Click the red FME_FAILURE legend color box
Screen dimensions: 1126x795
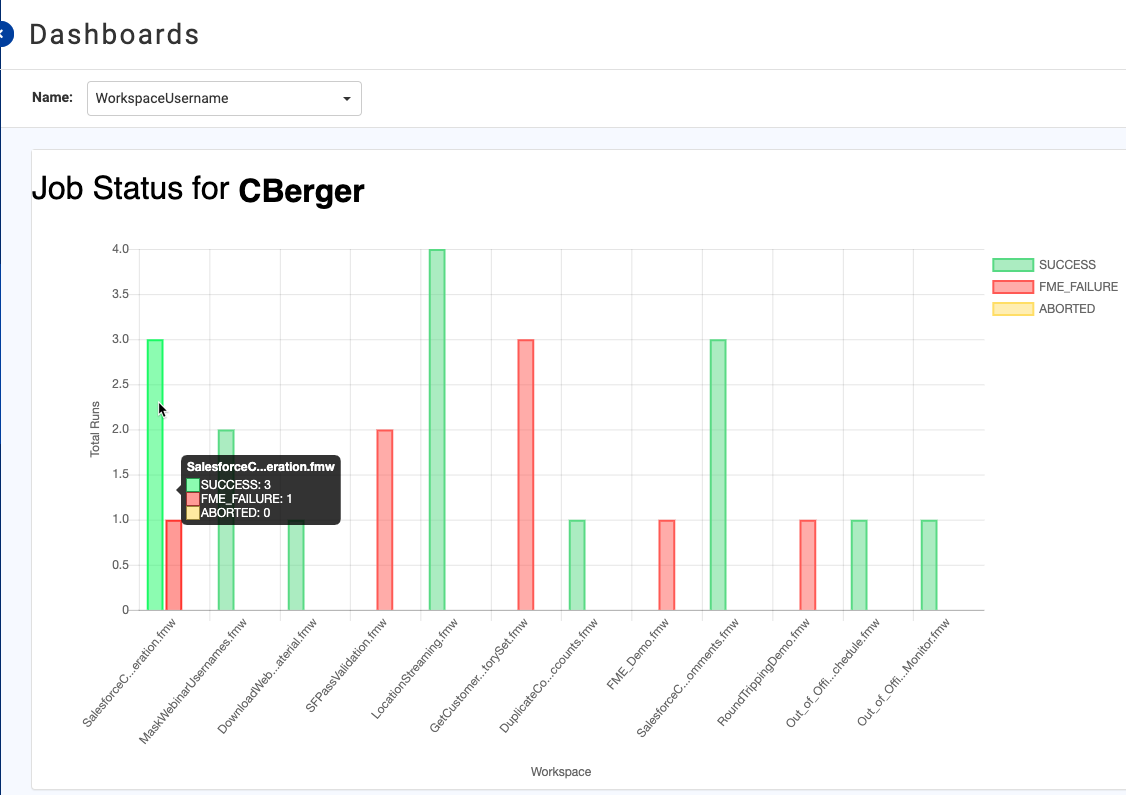[x=1013, y=287]
